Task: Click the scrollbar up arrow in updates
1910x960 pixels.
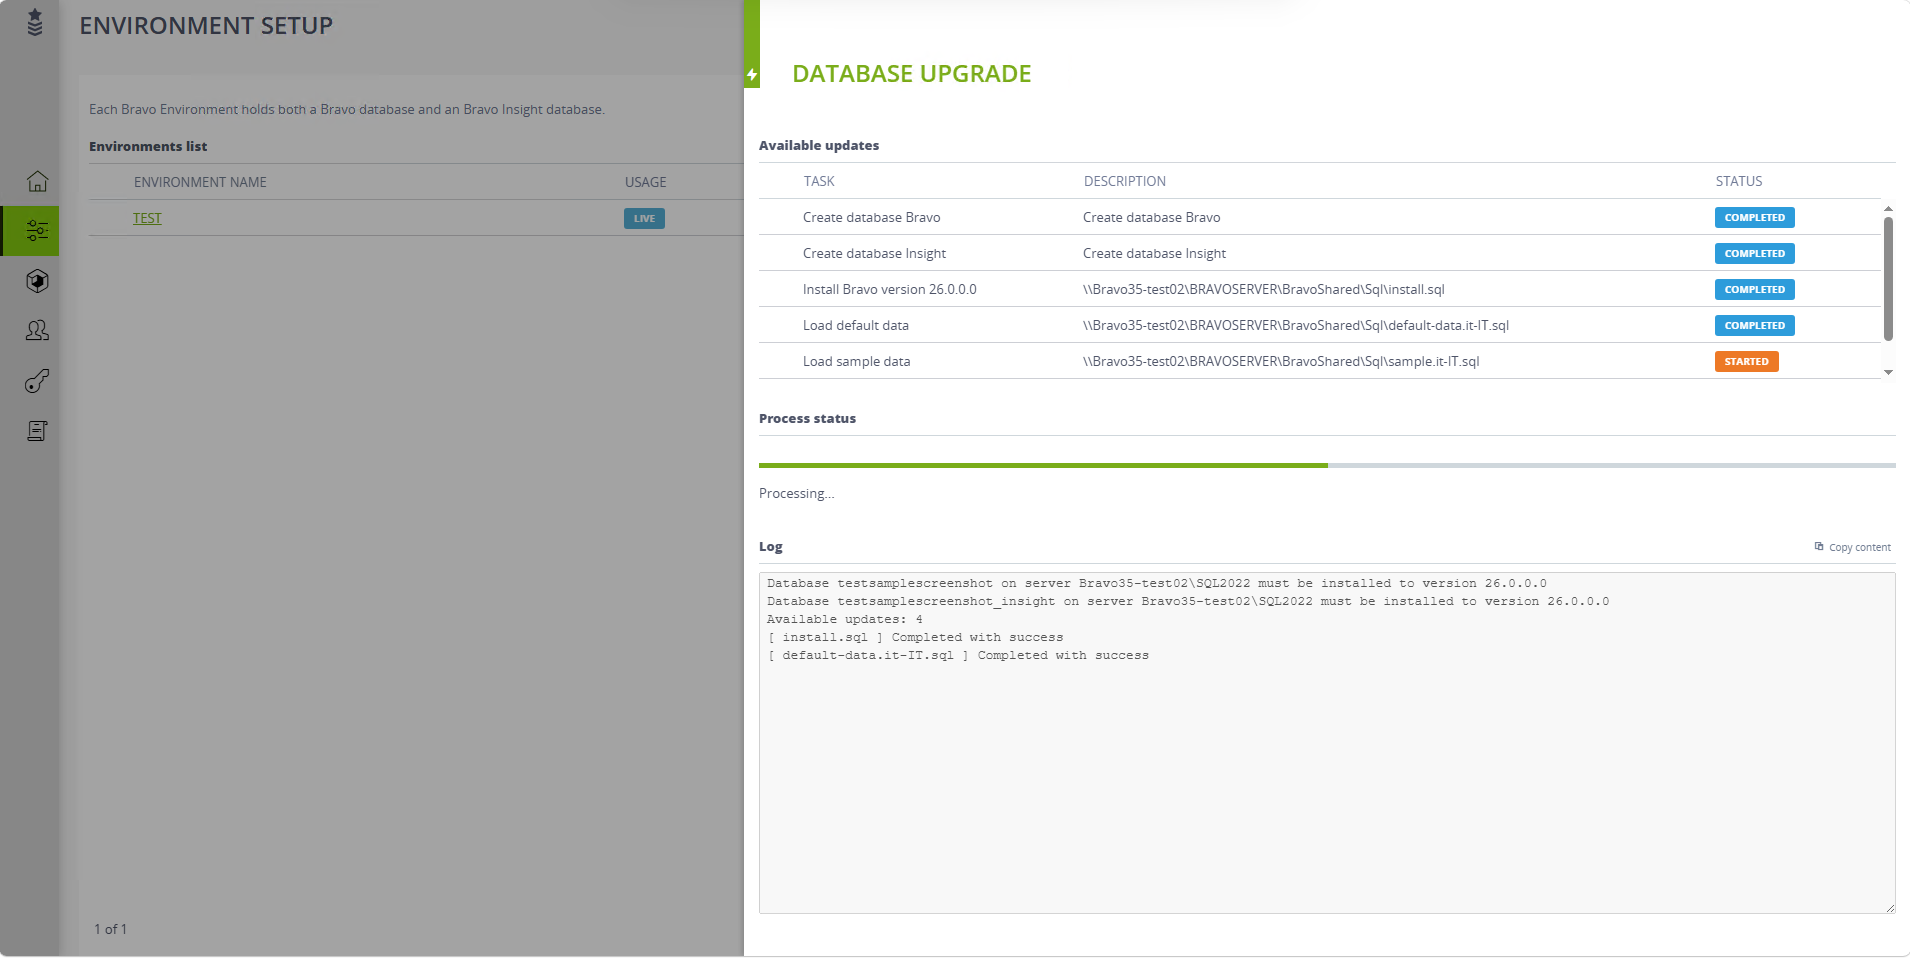Action: pyautogui.click(x=1888, y=209)
